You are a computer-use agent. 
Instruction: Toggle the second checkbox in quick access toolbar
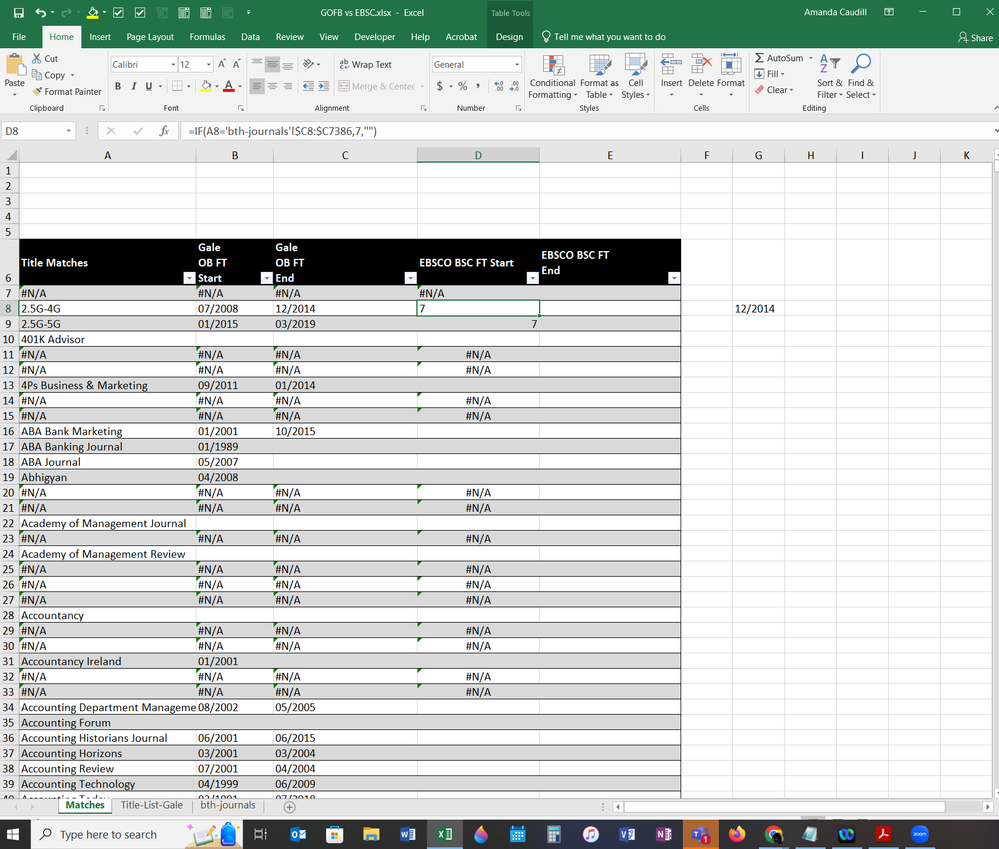tap(140, 12)
